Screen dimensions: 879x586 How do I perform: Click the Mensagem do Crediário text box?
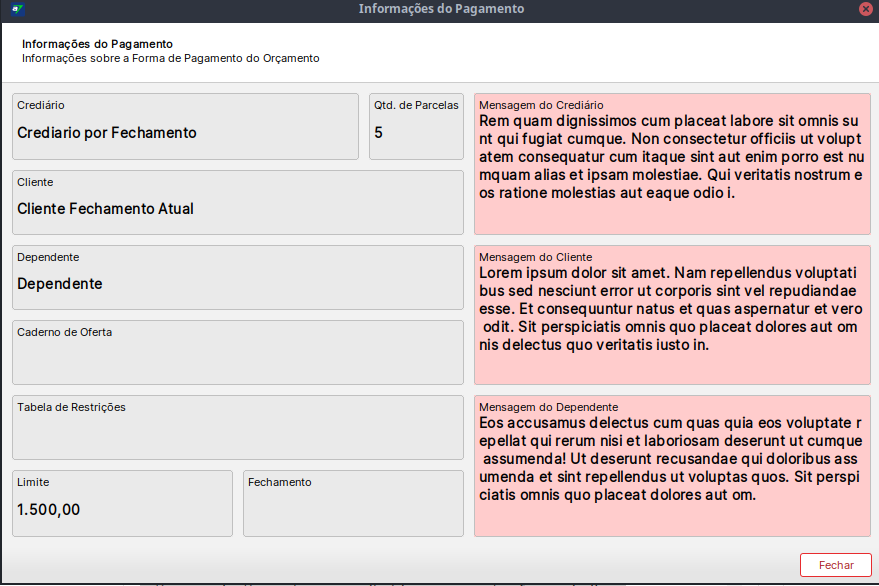[672, 164]
